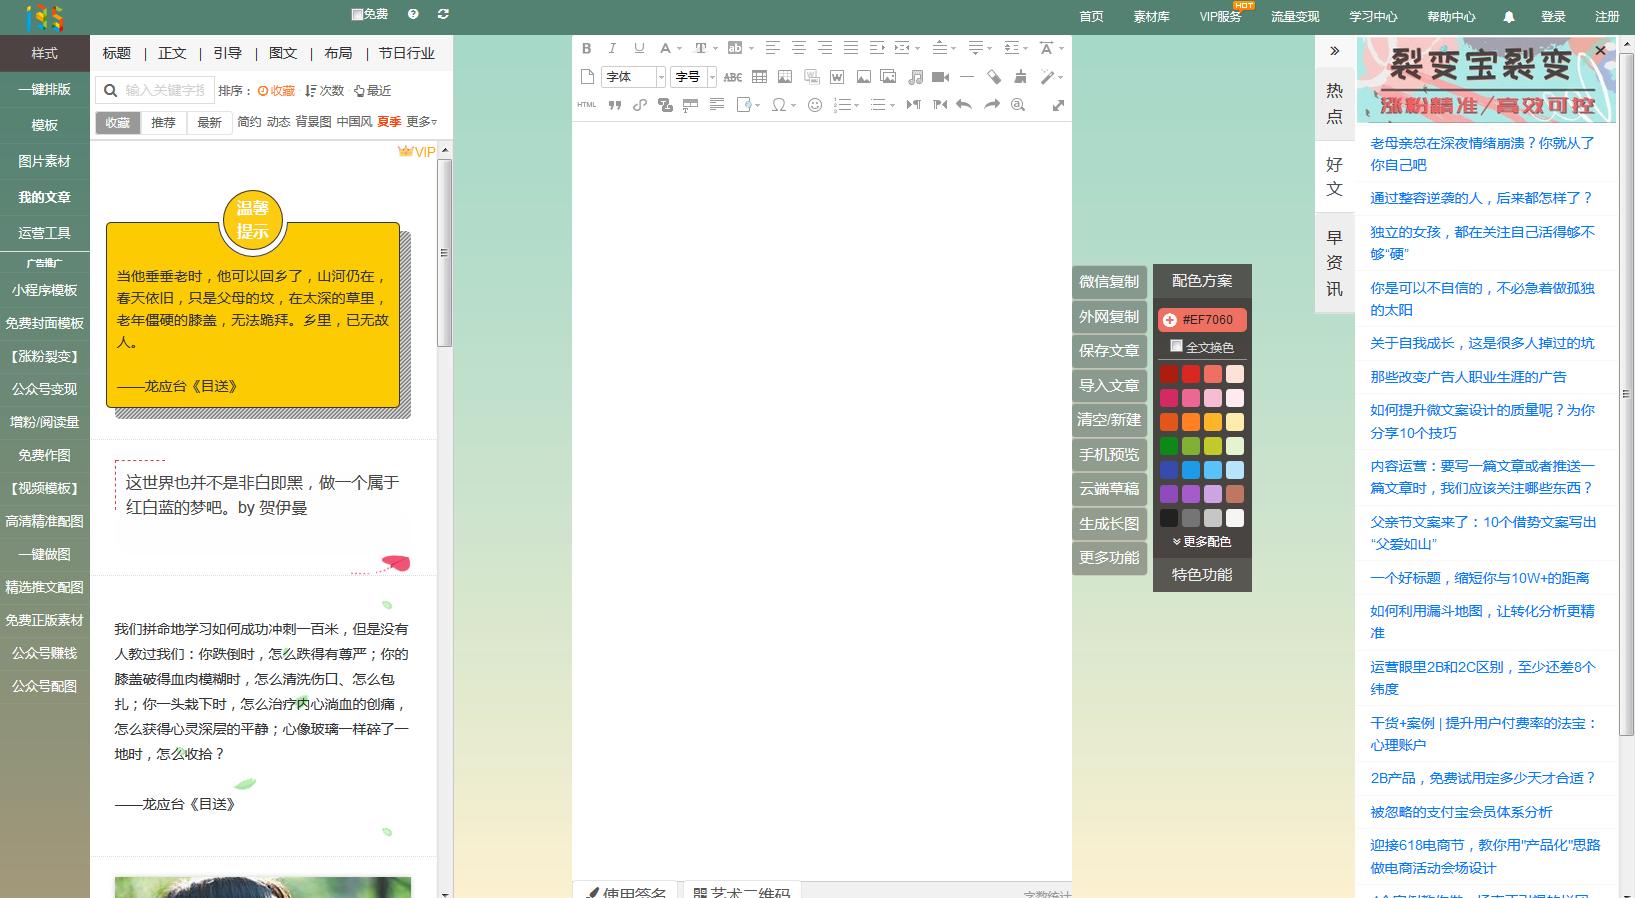
Task: Expand 更多 style filter options
Action: [422, 122]
